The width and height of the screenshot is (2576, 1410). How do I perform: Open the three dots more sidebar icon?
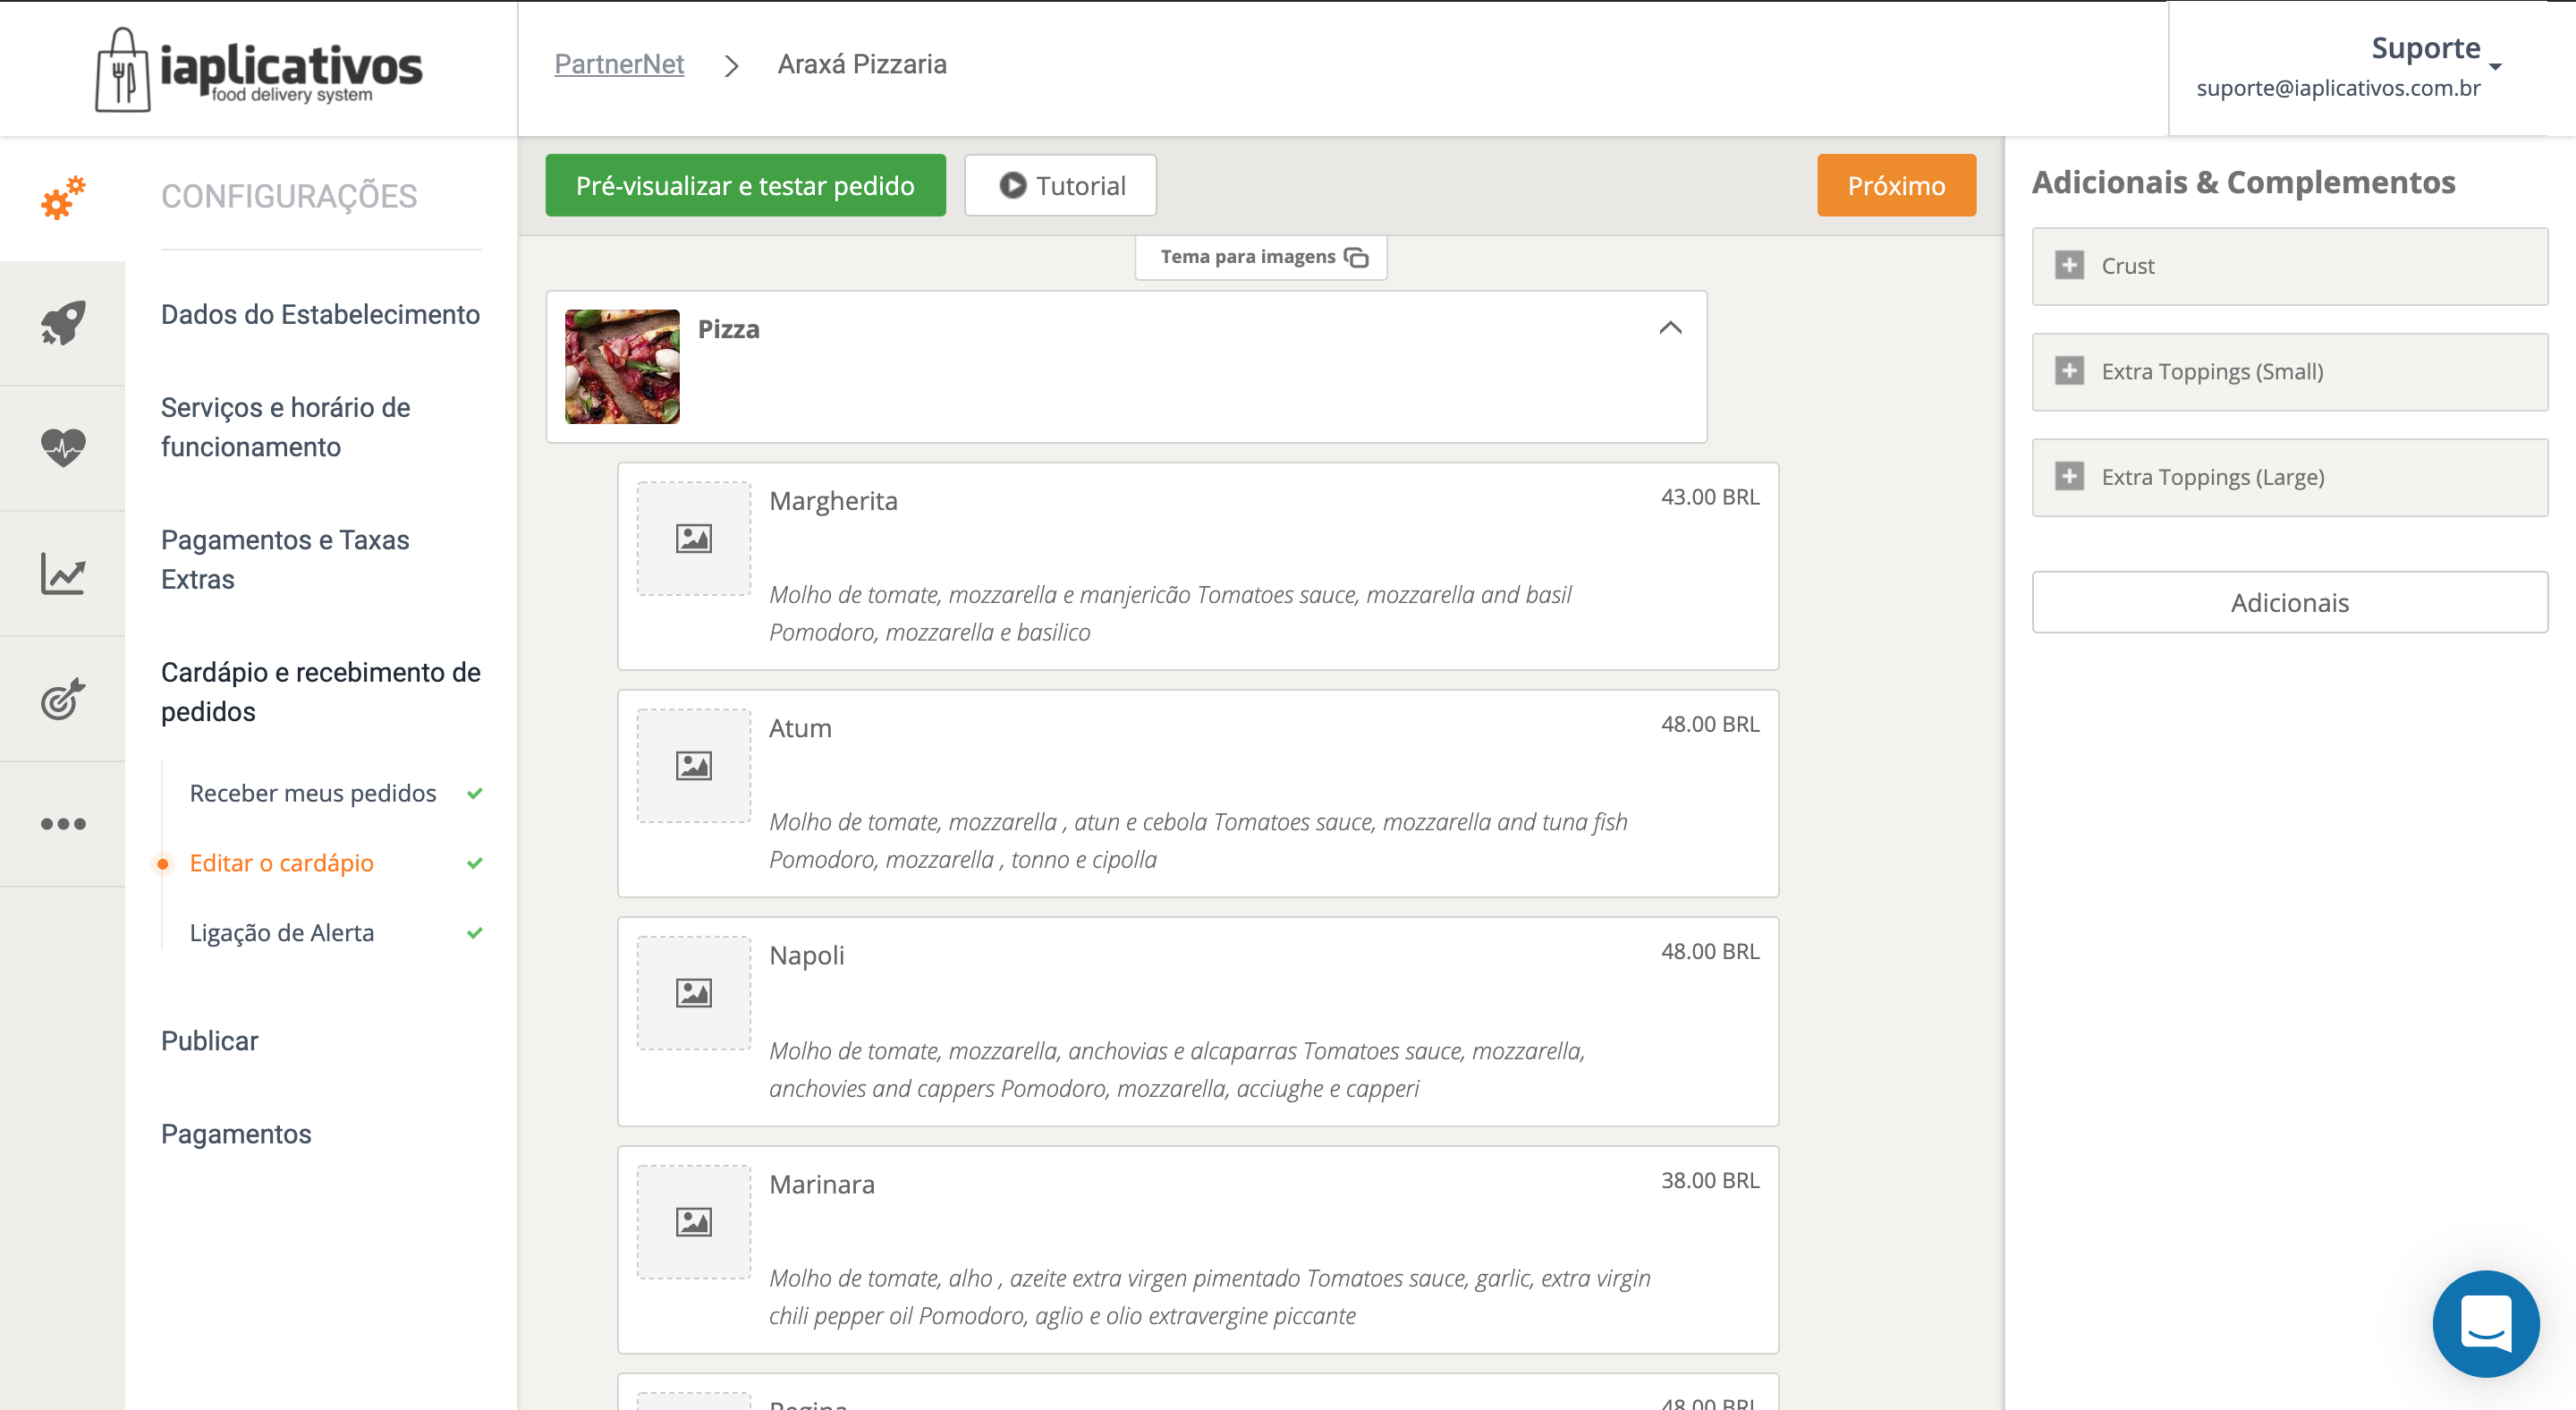(x=63, y=824)
